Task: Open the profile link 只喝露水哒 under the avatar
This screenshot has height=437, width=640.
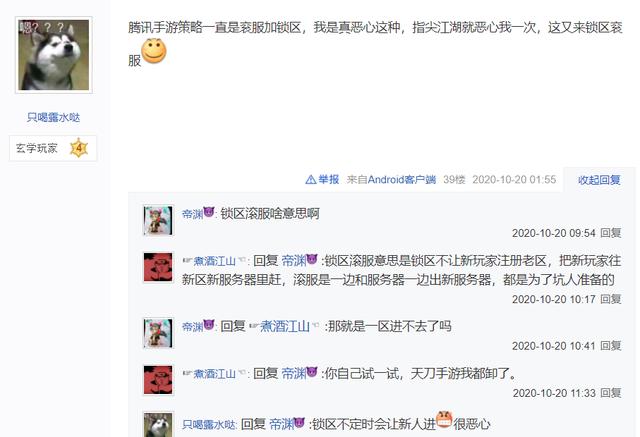Action: click(x=53, y=118)
